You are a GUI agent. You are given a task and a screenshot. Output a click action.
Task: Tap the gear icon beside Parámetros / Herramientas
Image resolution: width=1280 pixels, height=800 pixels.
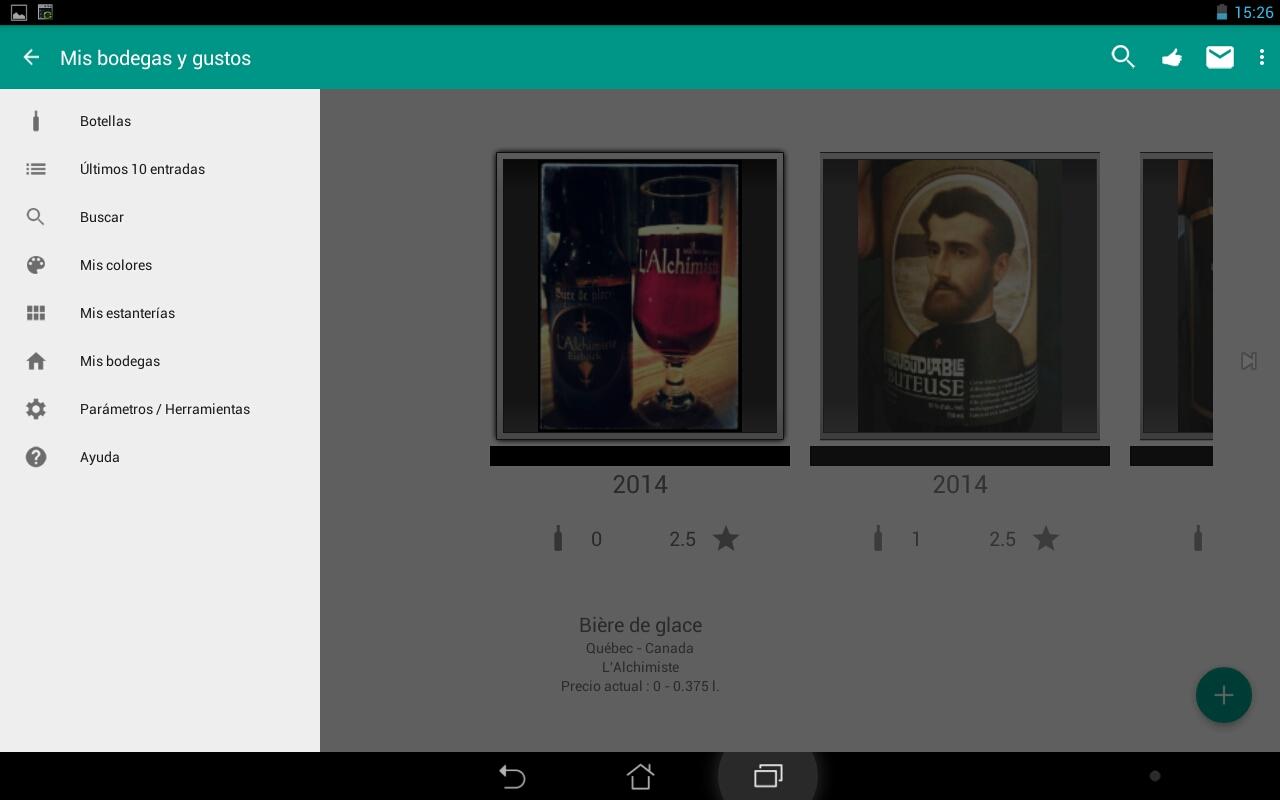[x=36, y=409]
